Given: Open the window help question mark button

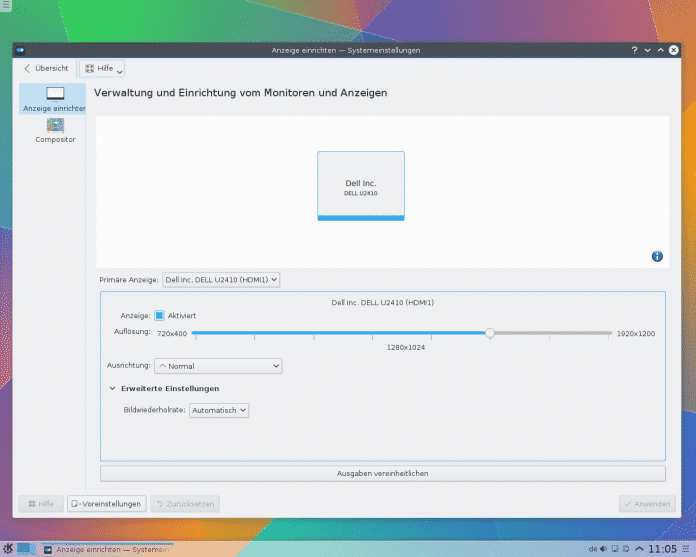Looking at the screenshot, I should (634, 50).
